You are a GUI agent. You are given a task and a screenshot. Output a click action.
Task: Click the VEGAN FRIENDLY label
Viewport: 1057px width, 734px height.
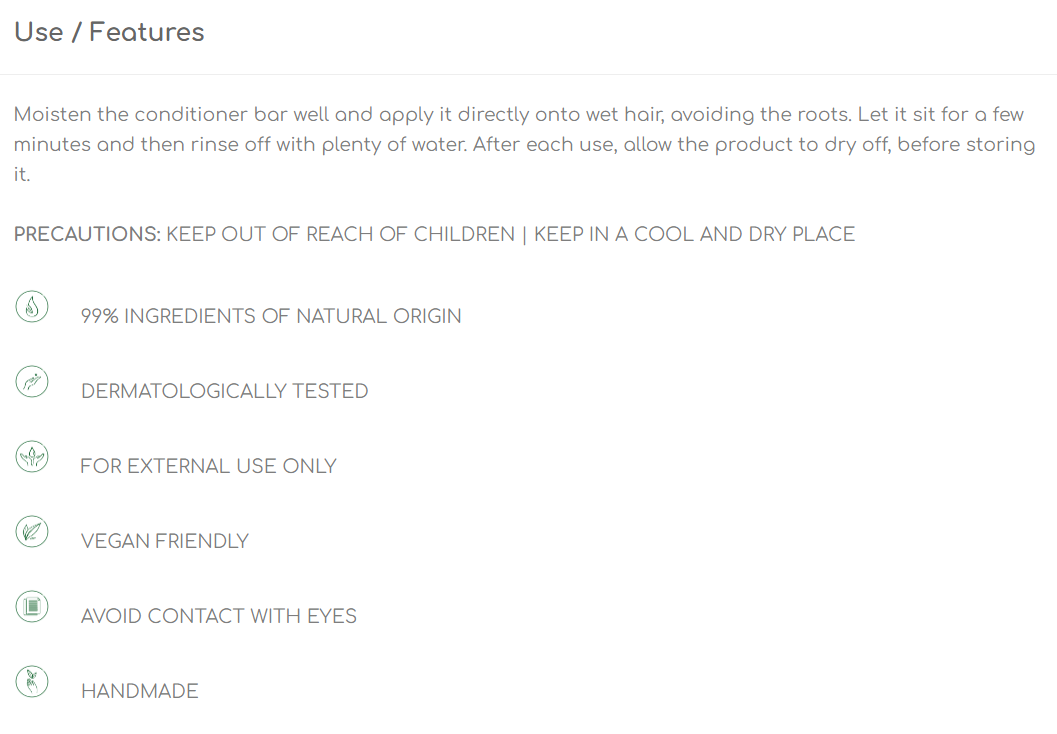tap(164, 541)
